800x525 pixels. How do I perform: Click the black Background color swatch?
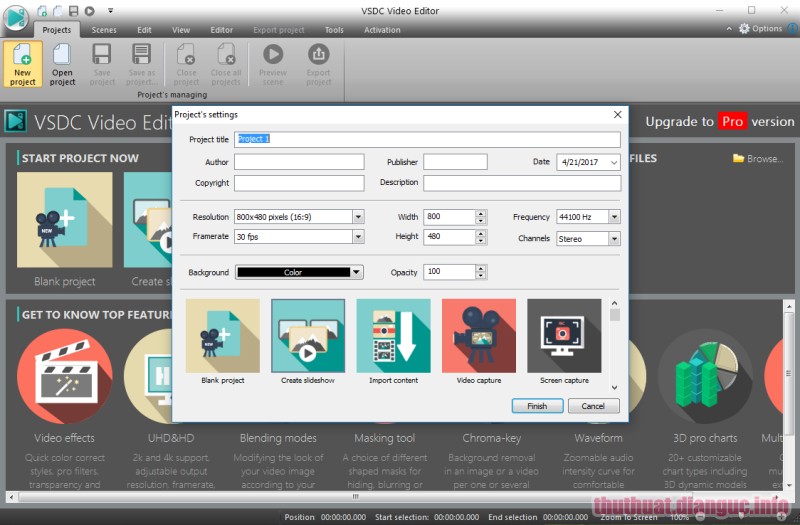point(293,272)
